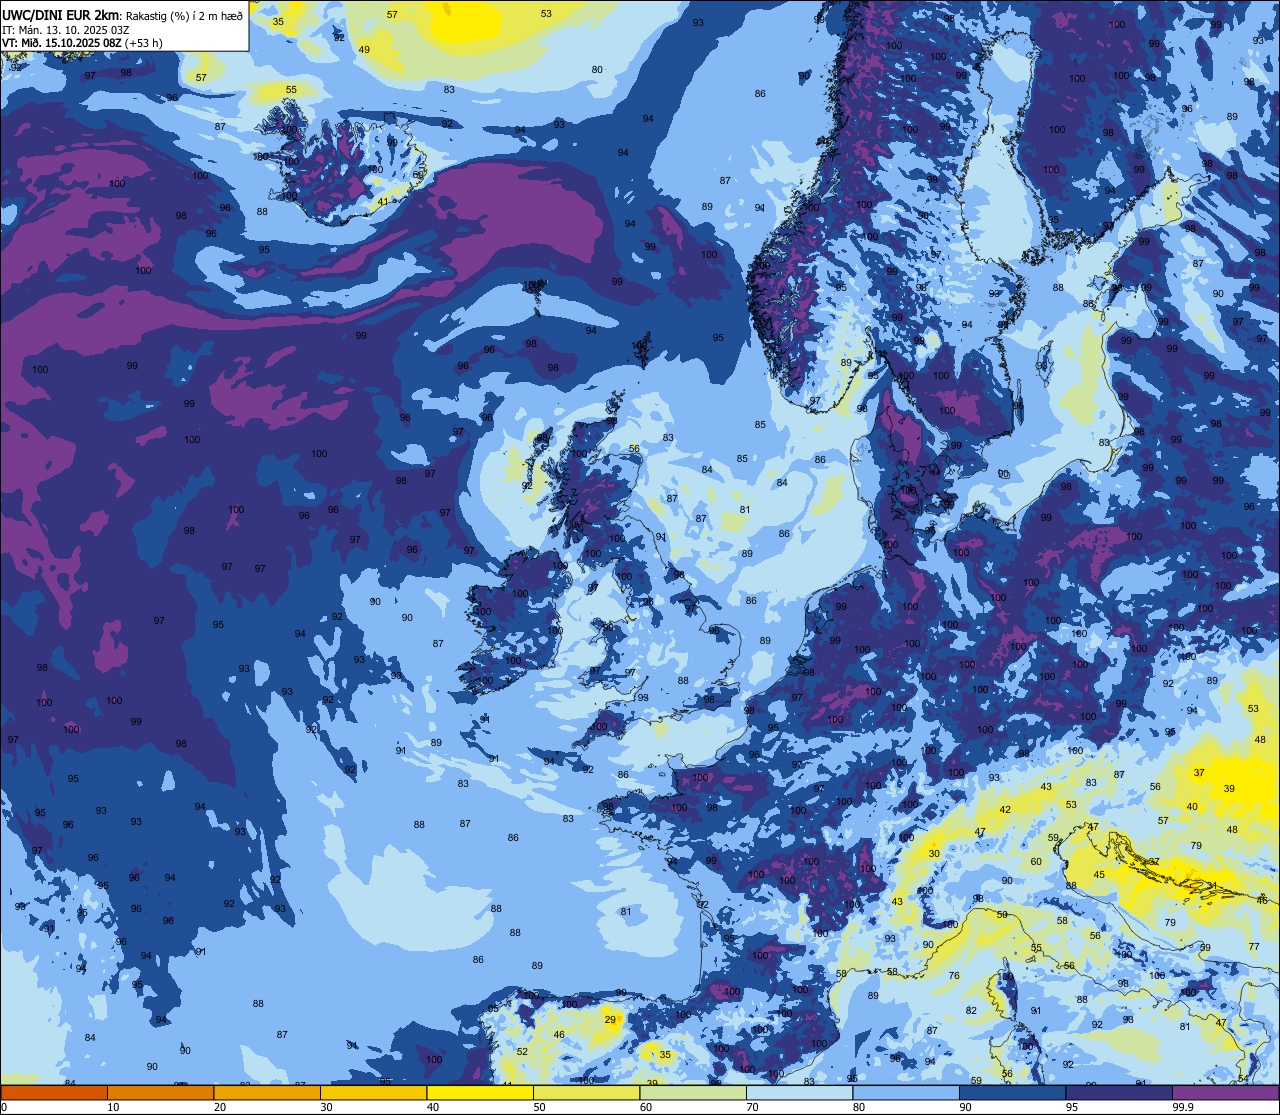Click the '29' humidity value over Spain
Viewport: 1280px width, 1115px height.
pyautogui.click(x=610, y=1019)
